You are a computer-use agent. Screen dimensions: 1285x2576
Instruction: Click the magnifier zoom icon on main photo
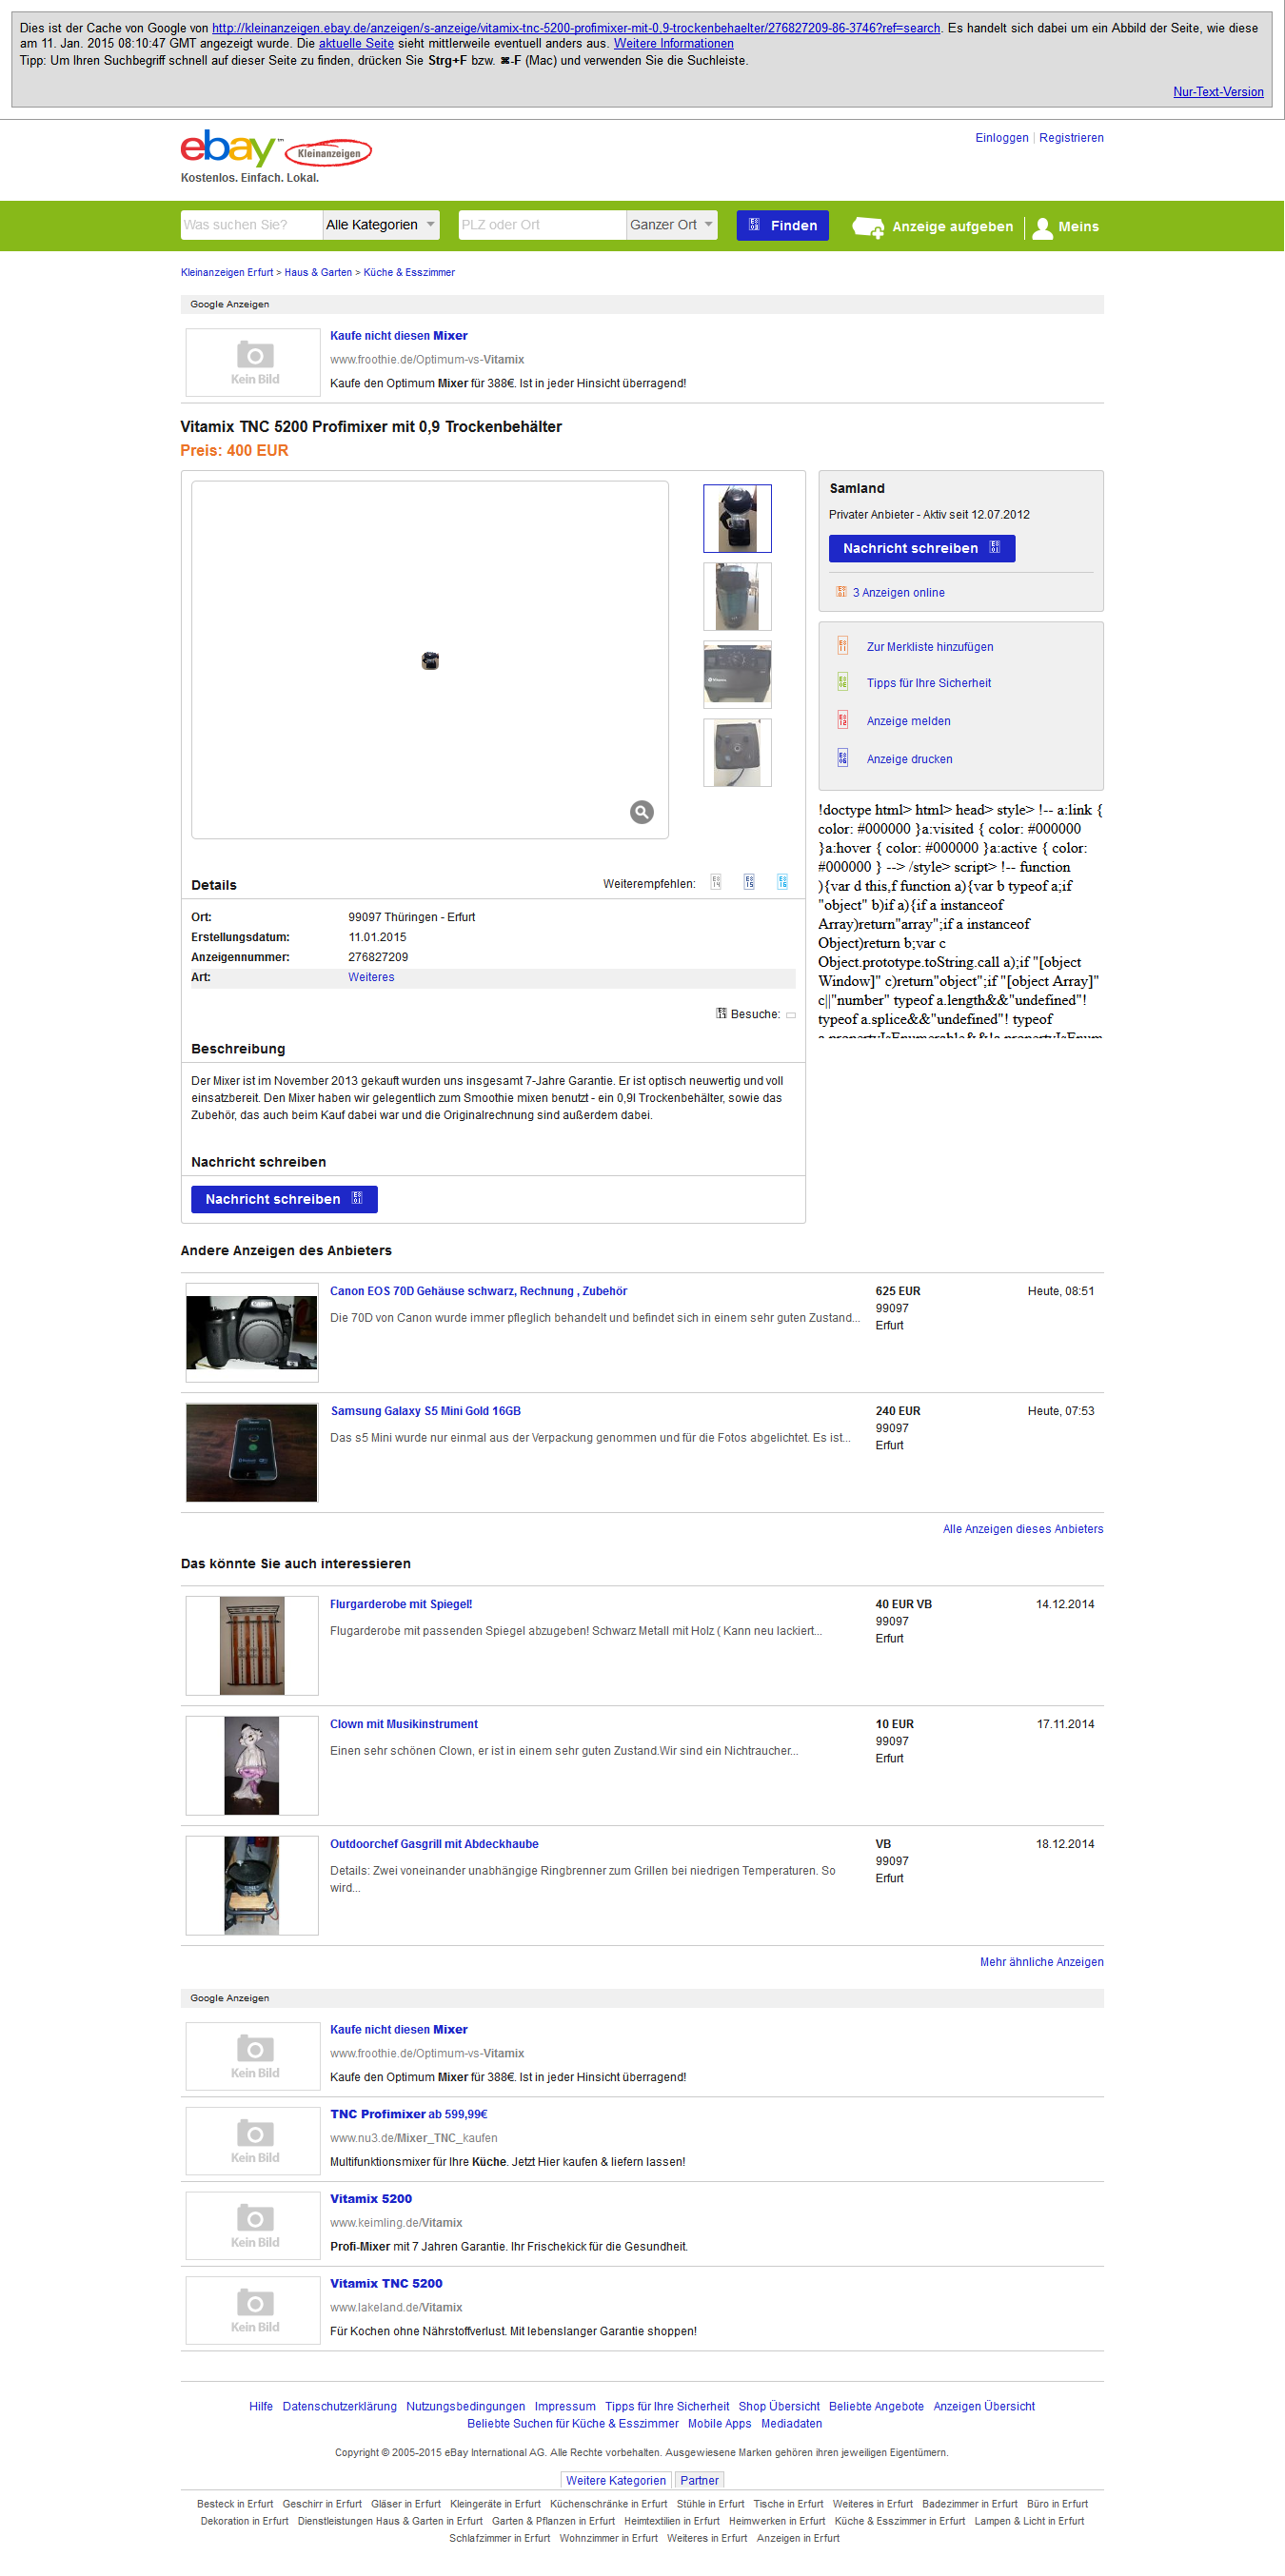(x=642, y=812)
